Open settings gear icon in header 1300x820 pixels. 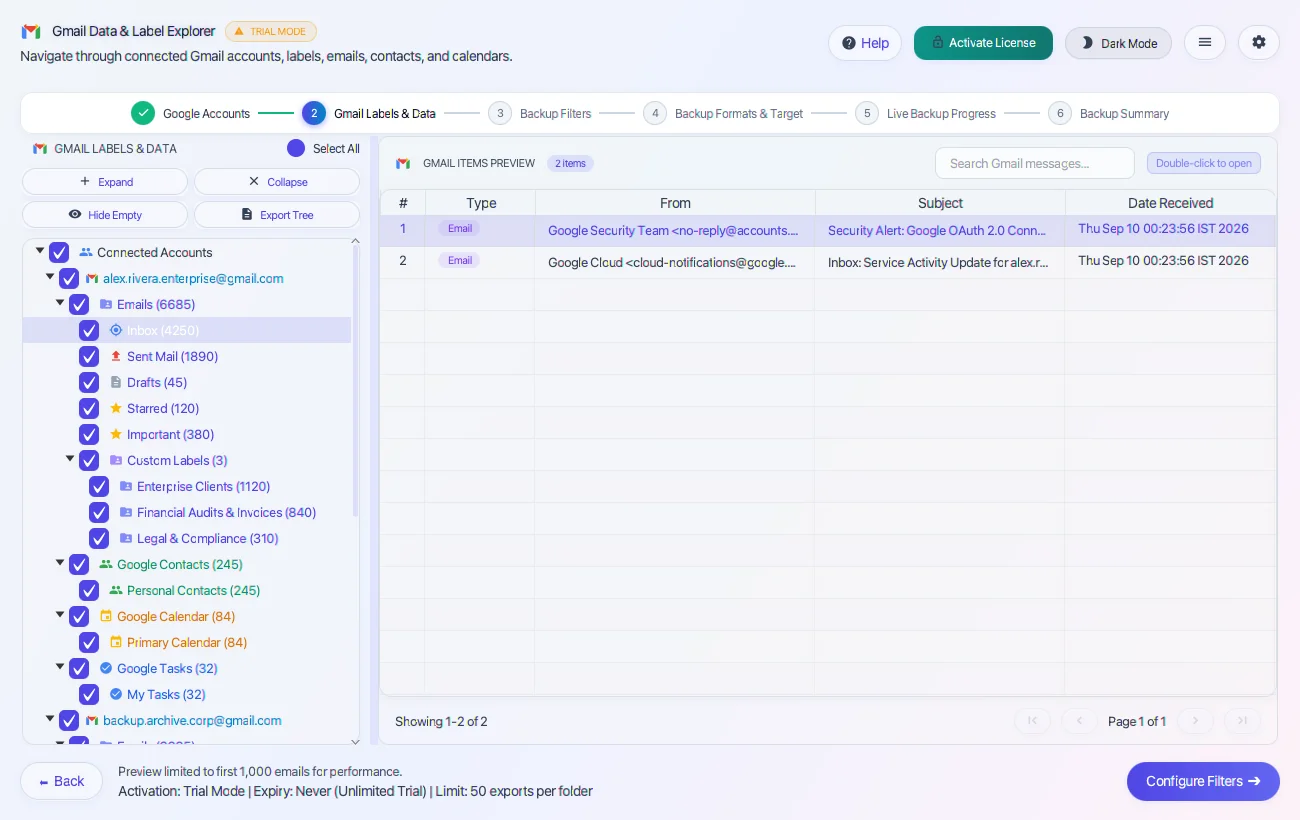coord(1259,43)
